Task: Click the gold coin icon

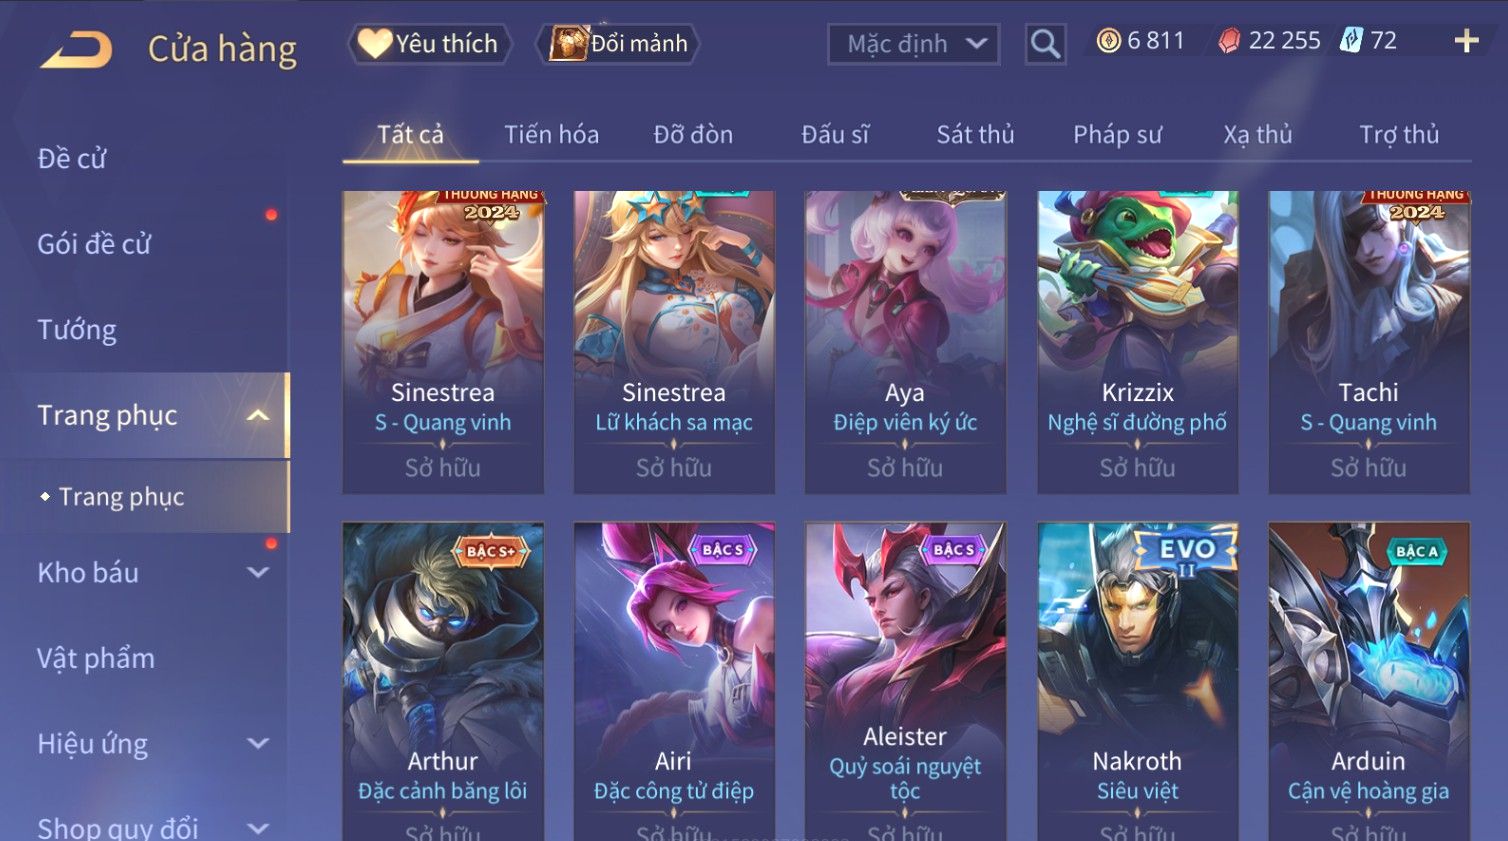Action: click(x=1108, y=41)
